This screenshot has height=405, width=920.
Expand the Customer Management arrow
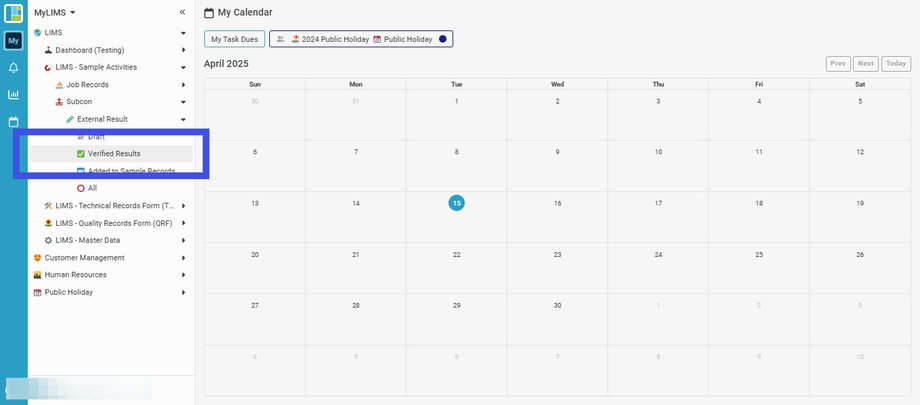tap(183, 258)
